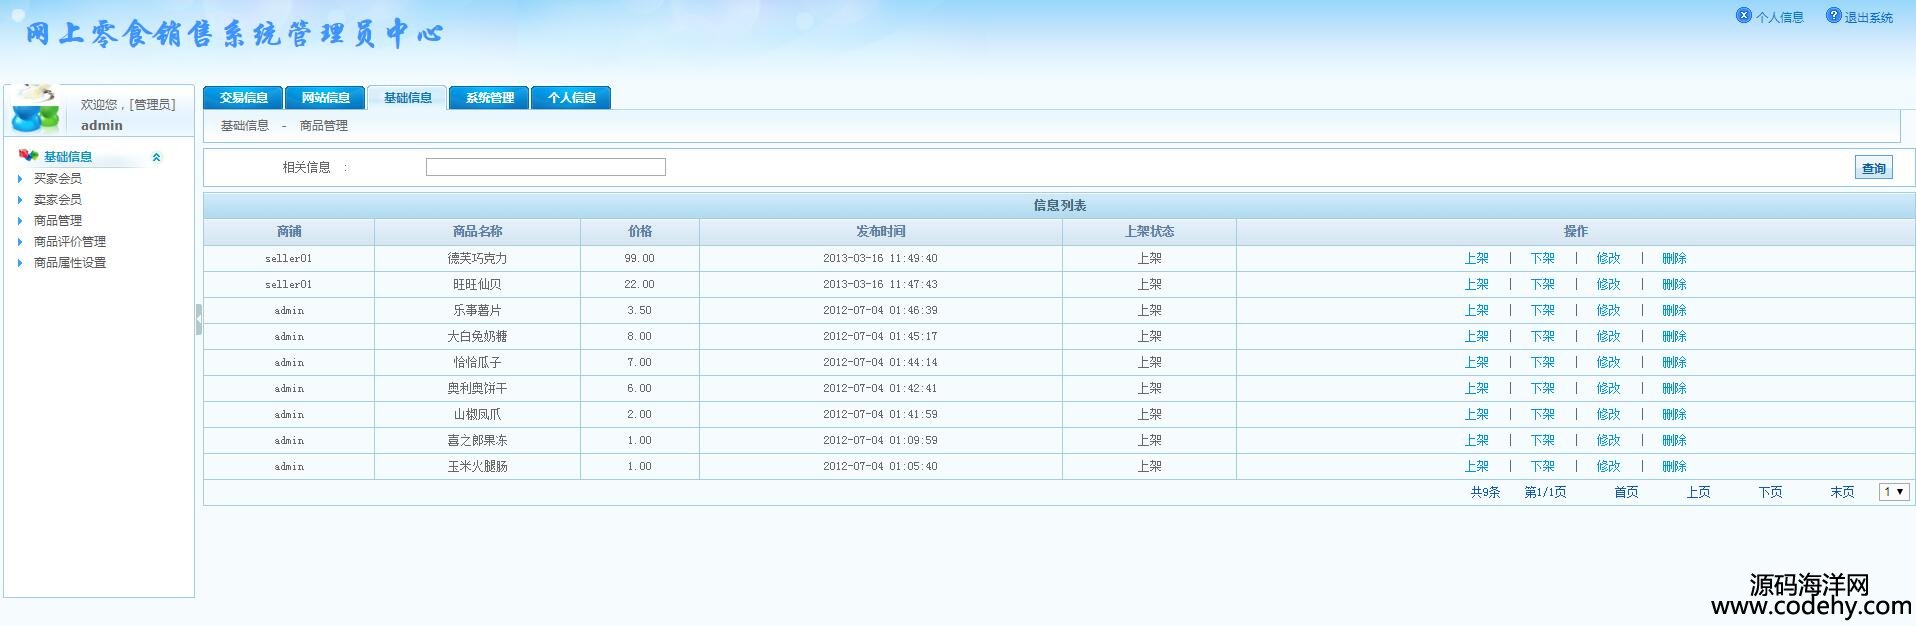The image size is (1916, 626).
Task: Click 上架 for 玉米火腿肠
Action: [x=1476, y=467]
